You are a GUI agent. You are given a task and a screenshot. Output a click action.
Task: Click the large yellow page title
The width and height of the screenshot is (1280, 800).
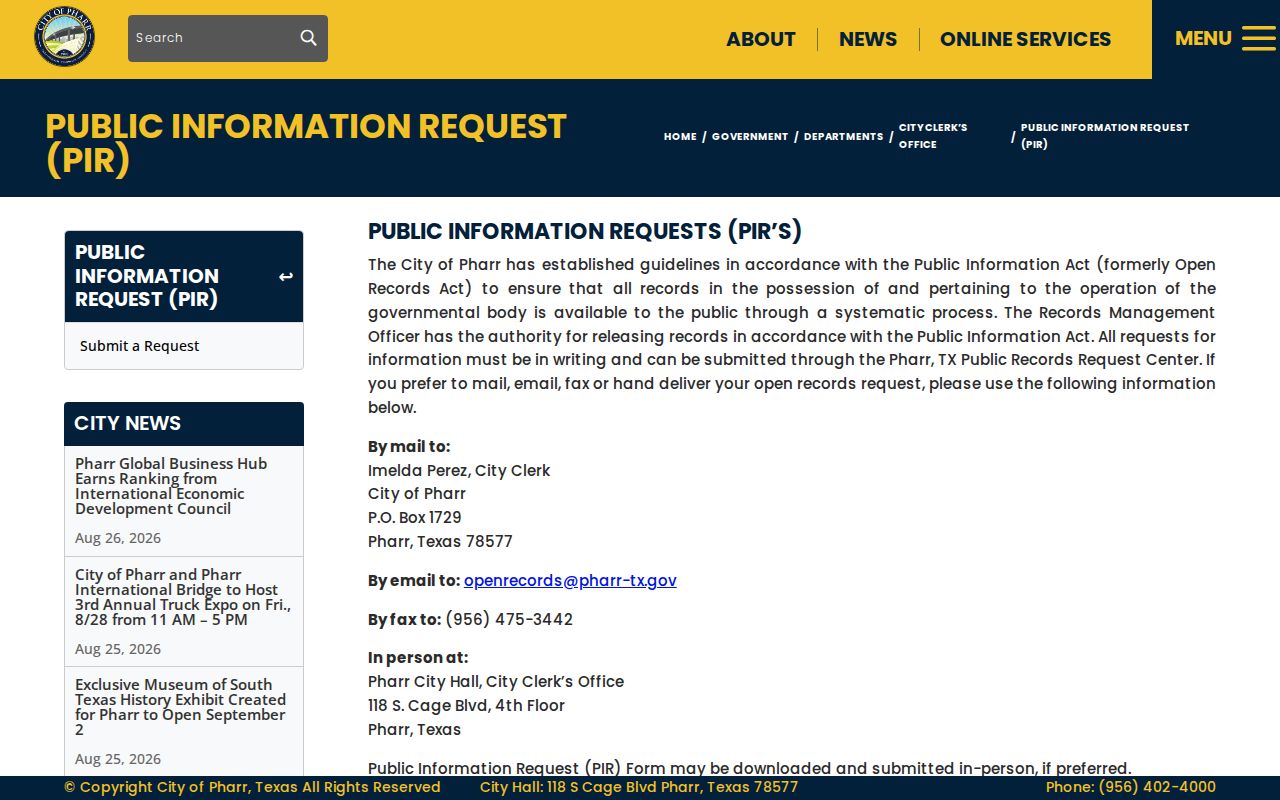pos(306,143)
